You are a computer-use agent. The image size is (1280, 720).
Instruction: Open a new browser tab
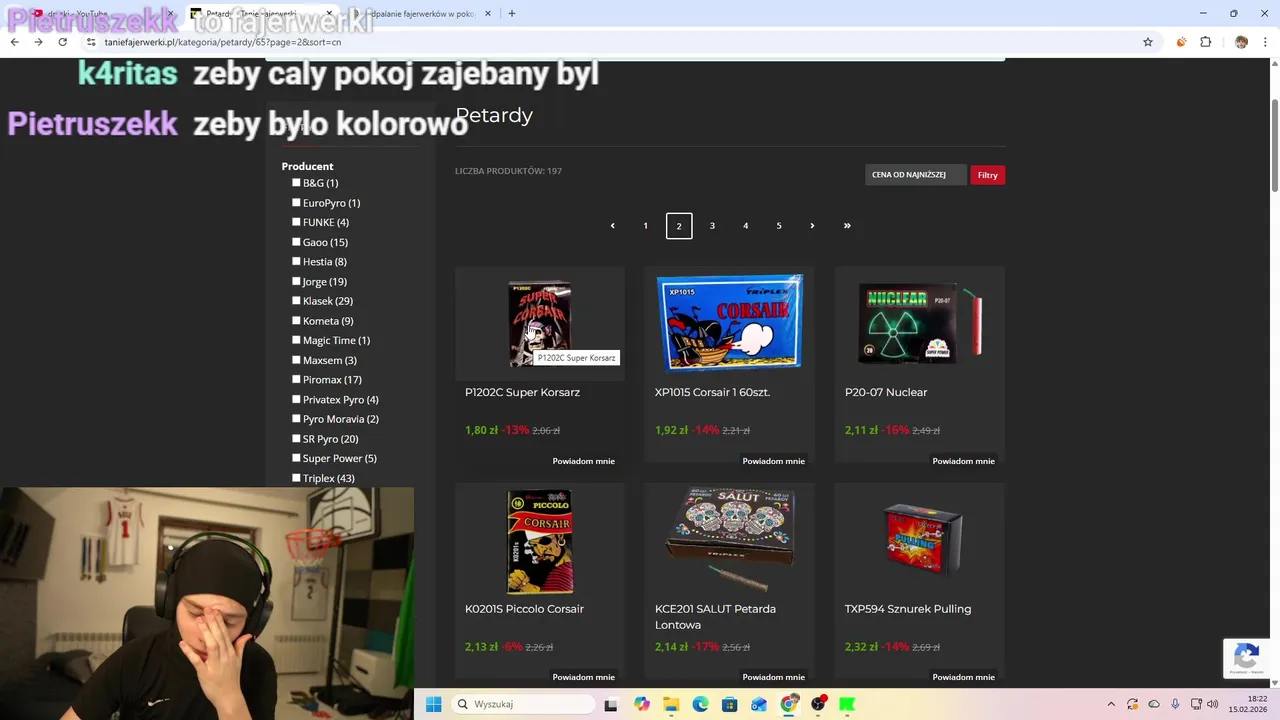click(x=511, y=14)
